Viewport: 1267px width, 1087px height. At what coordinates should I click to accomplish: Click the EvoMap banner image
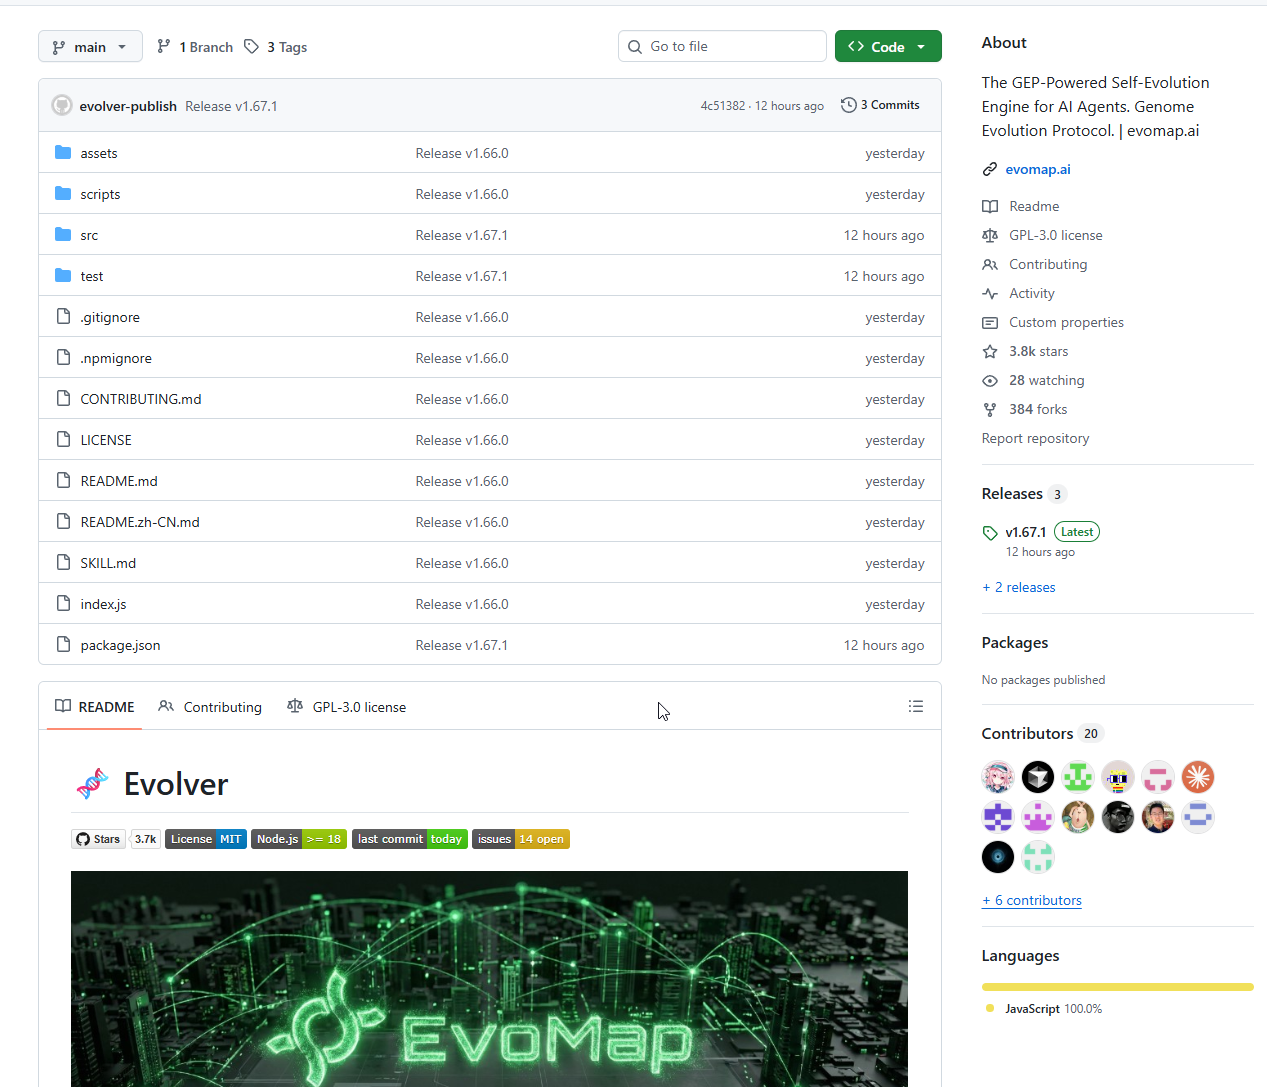click(x=489, y=978)
